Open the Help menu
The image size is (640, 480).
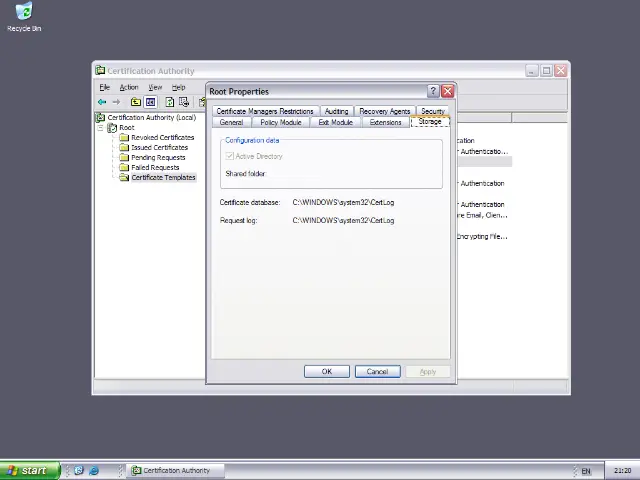[x=179, y=87]
